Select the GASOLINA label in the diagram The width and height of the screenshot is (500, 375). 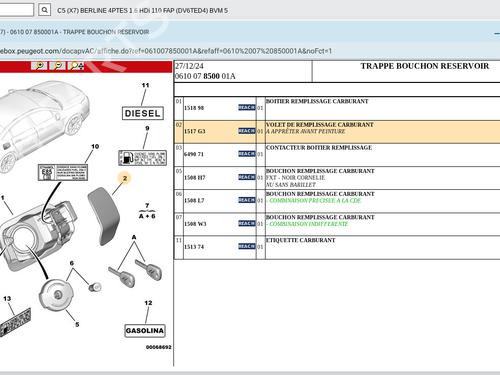[x=145, y=331]
